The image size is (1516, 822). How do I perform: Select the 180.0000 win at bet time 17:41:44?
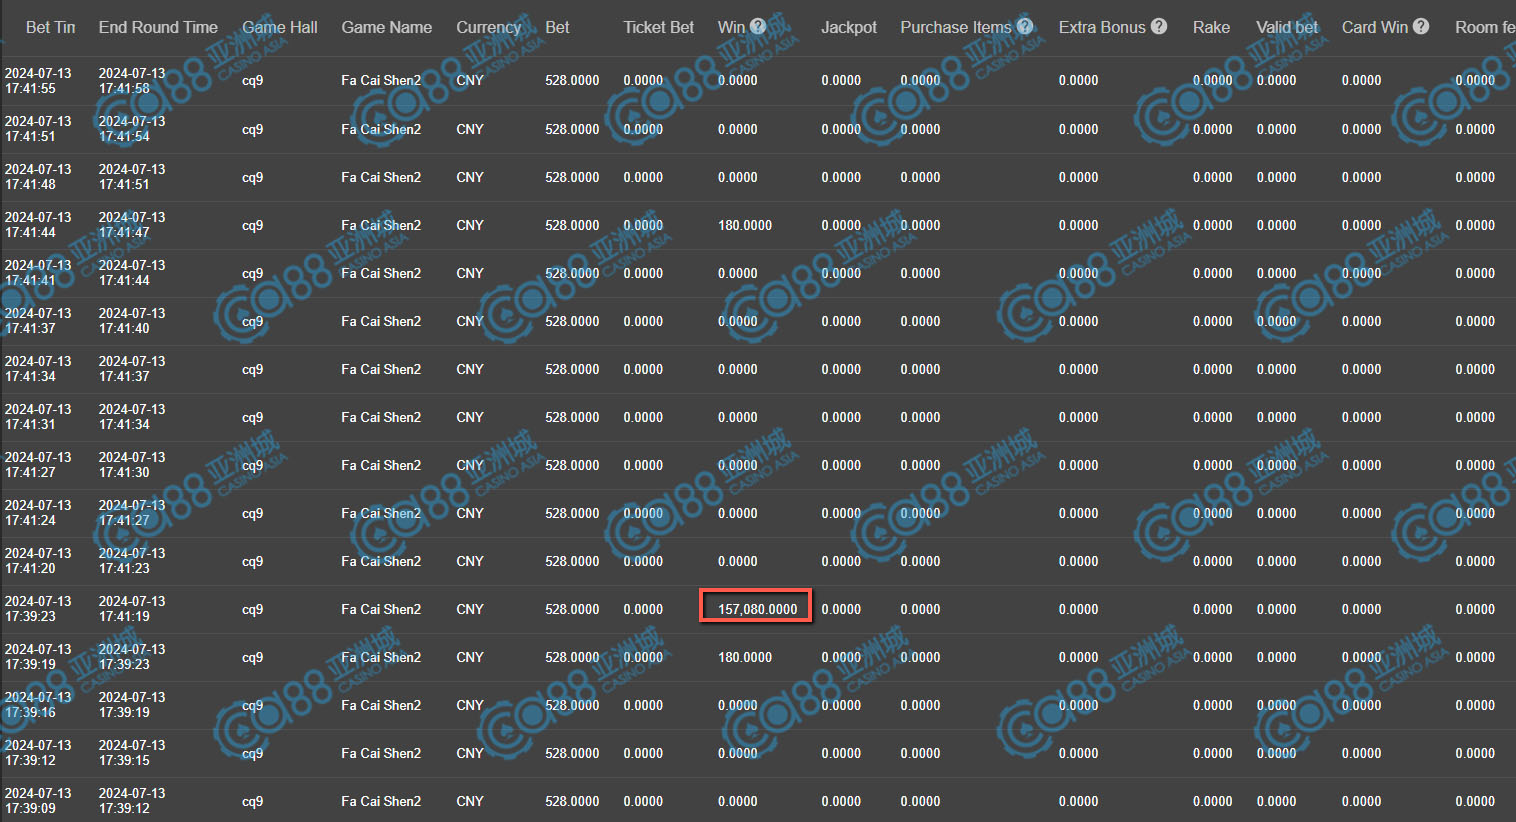tap(745, 225)
